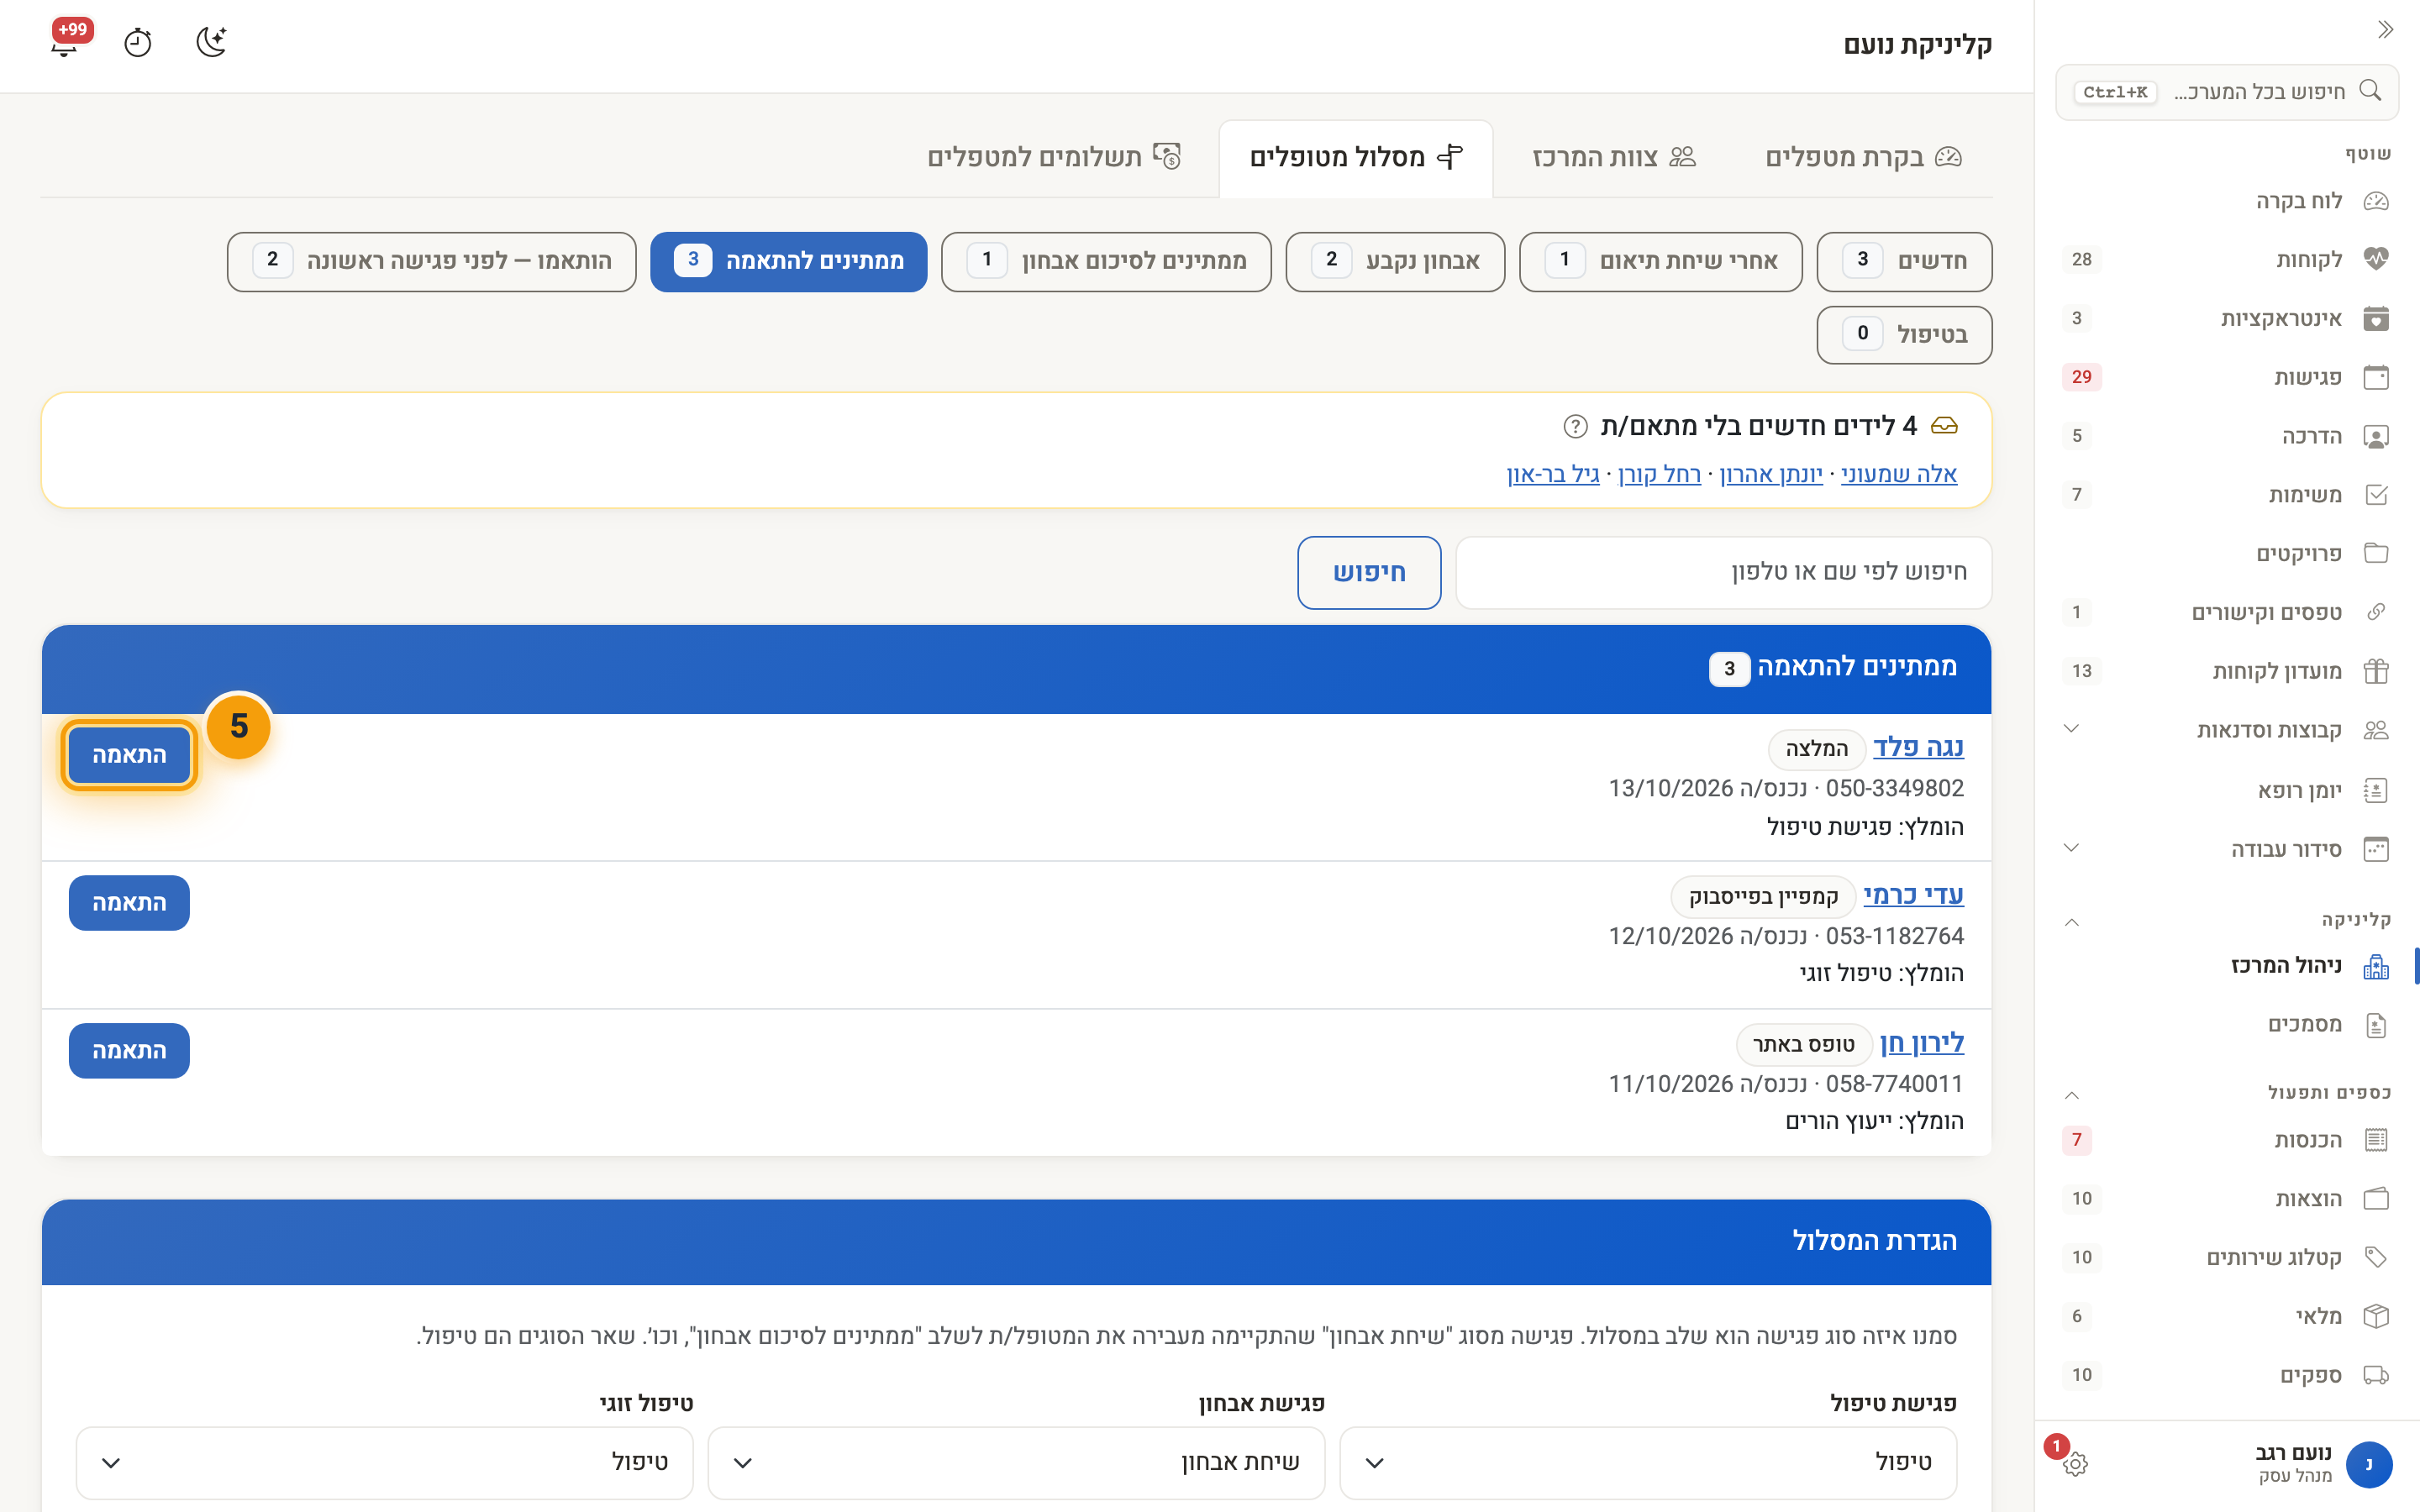Open פגישות calendar in the sidebar
2420x1512 pixels.
(2226, 377)
